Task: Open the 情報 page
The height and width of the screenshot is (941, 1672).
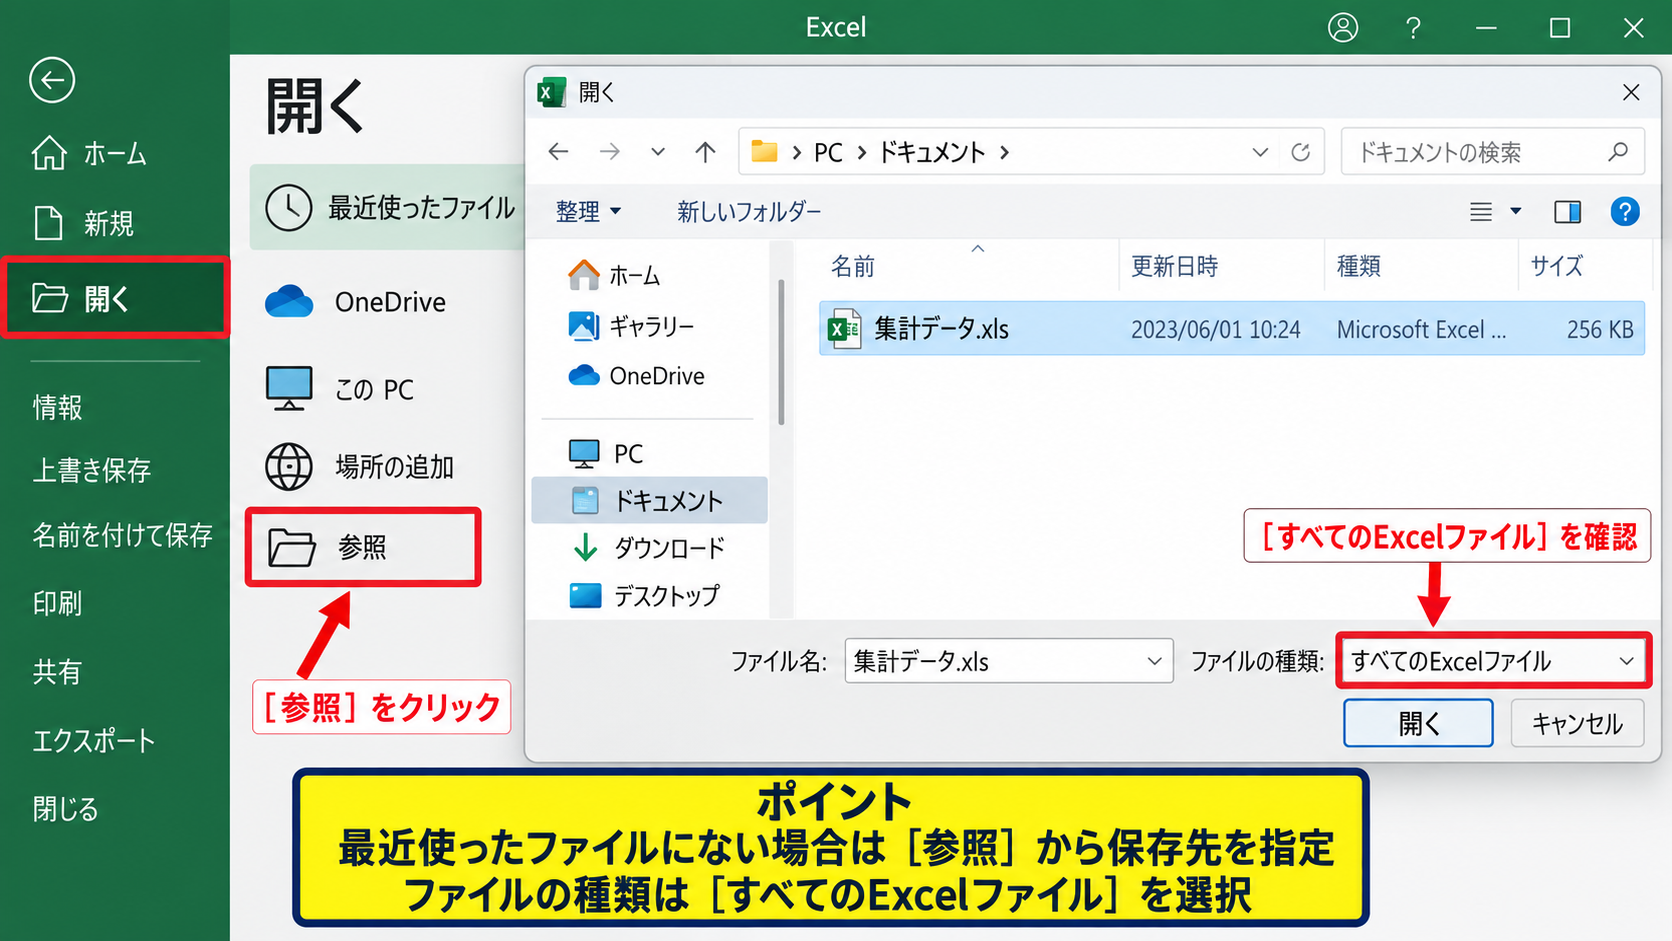Action: point(57,407)
